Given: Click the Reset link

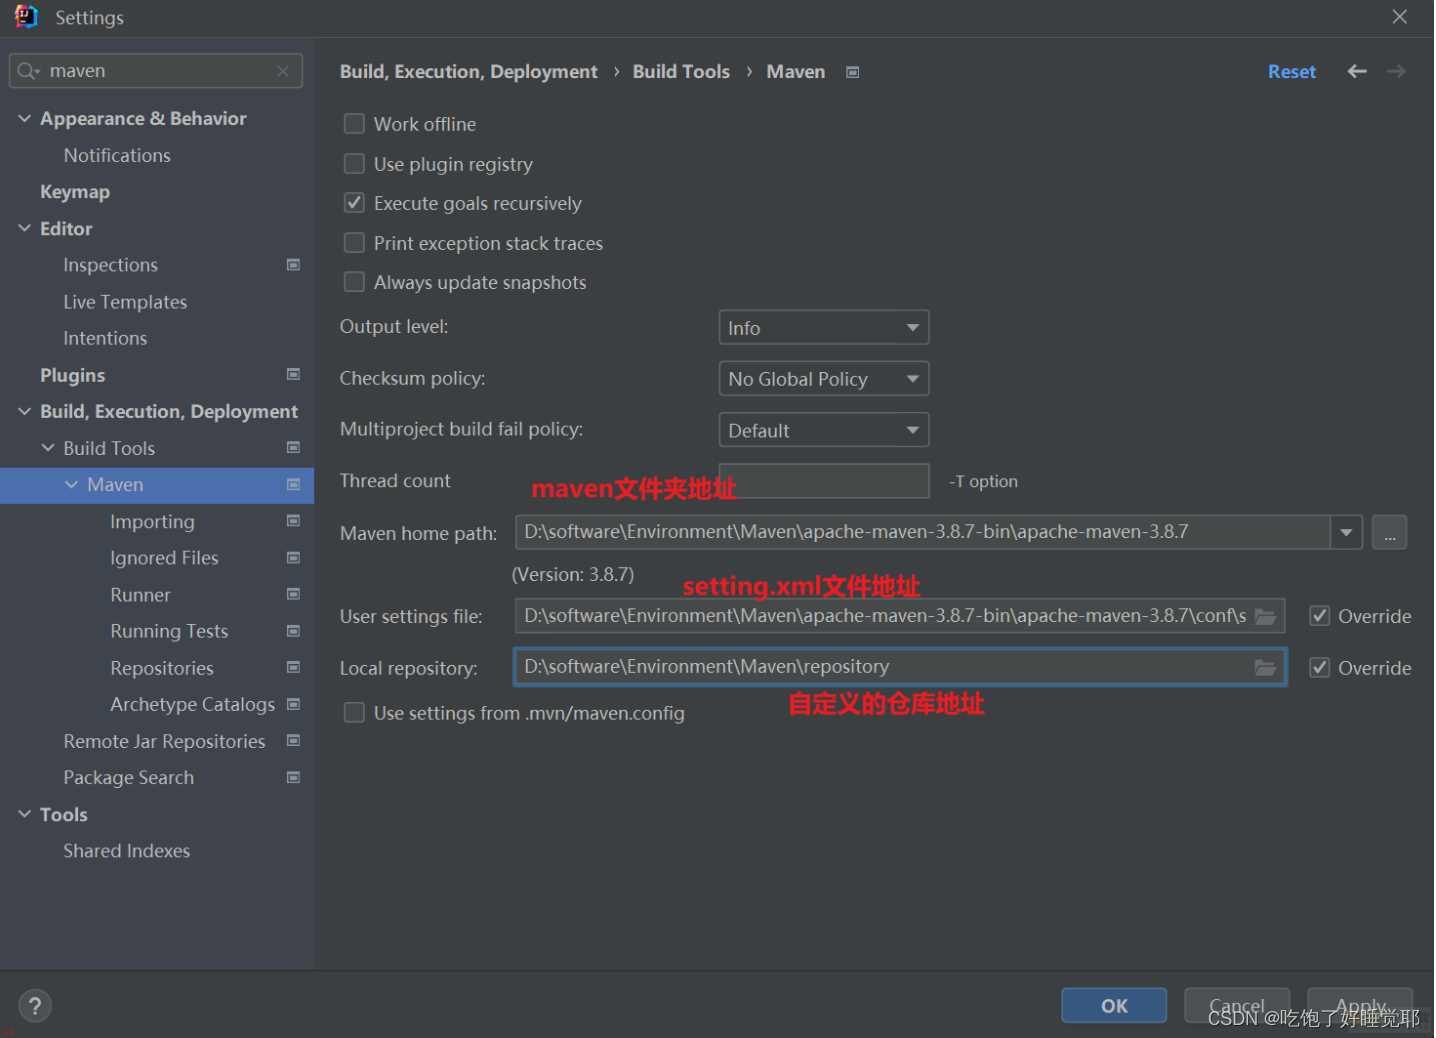Looking at the screenshot, I should coord(1292,72).
